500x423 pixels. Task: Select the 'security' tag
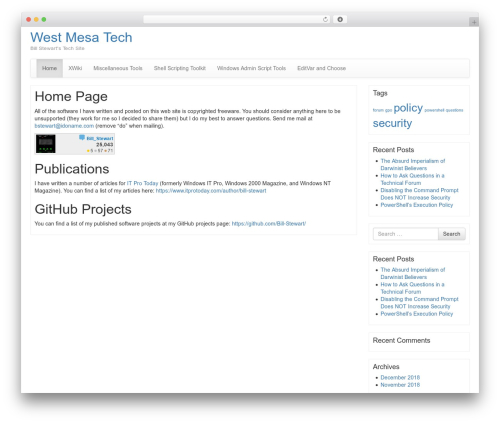[392, 123]
